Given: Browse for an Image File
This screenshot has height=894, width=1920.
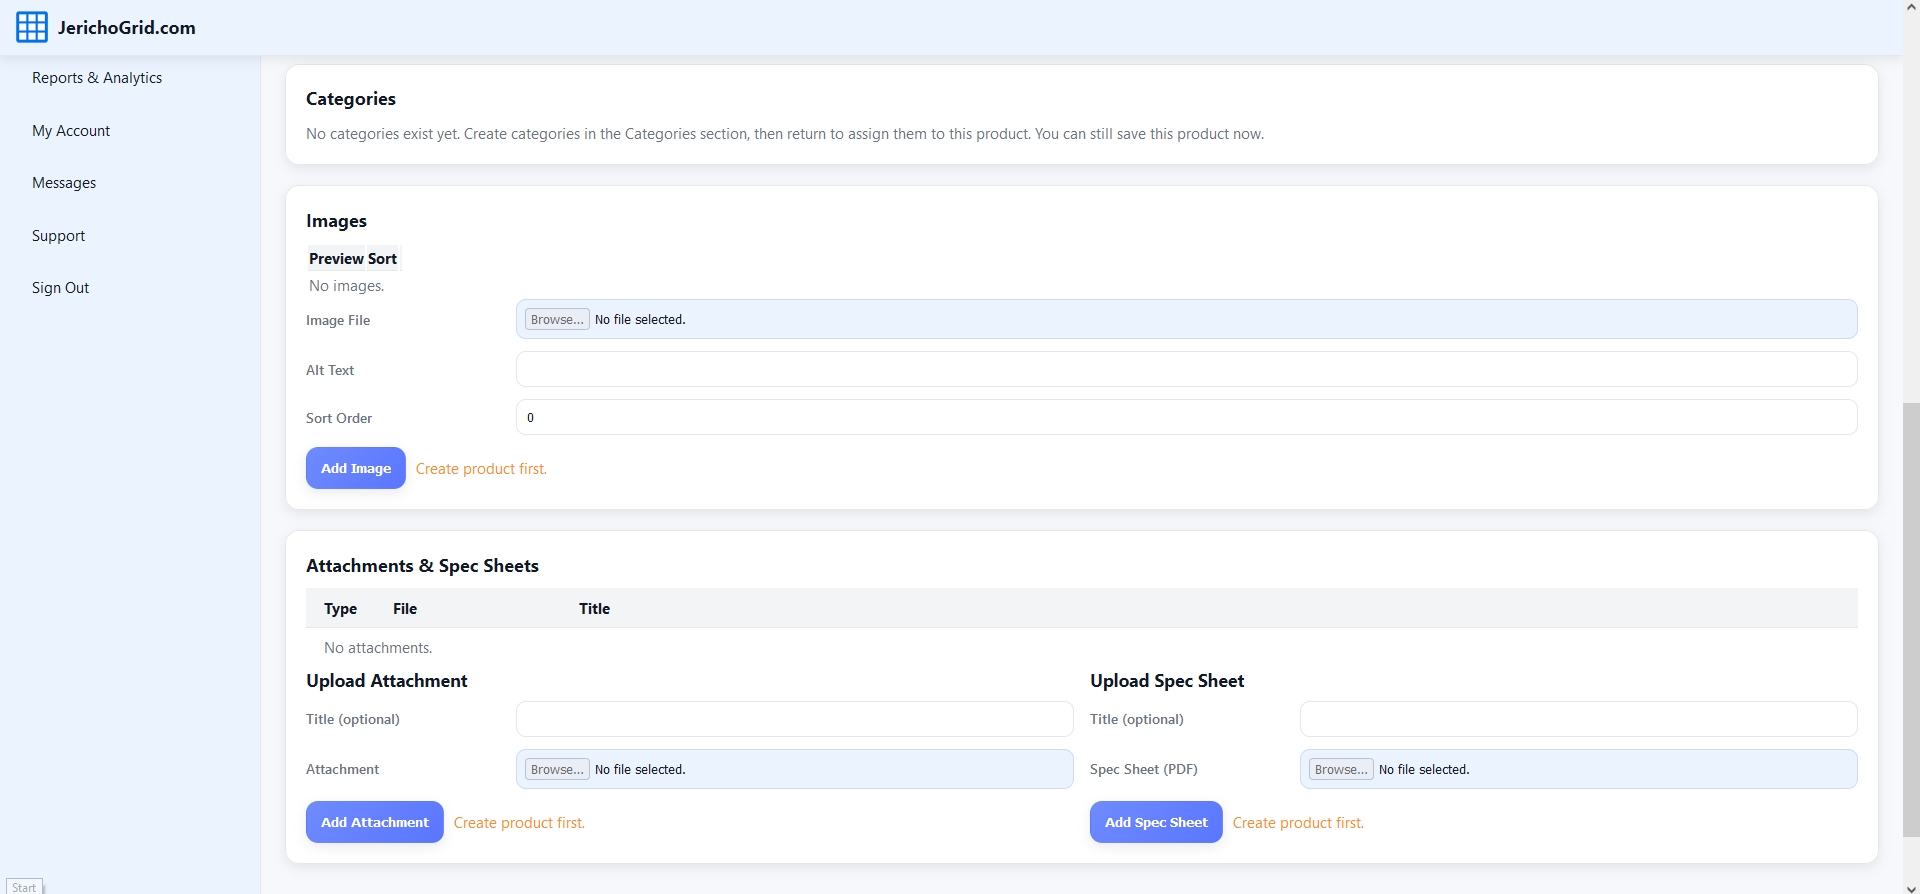Looking at the screenshot, I should pyautogui.click(x=557, y=320).
